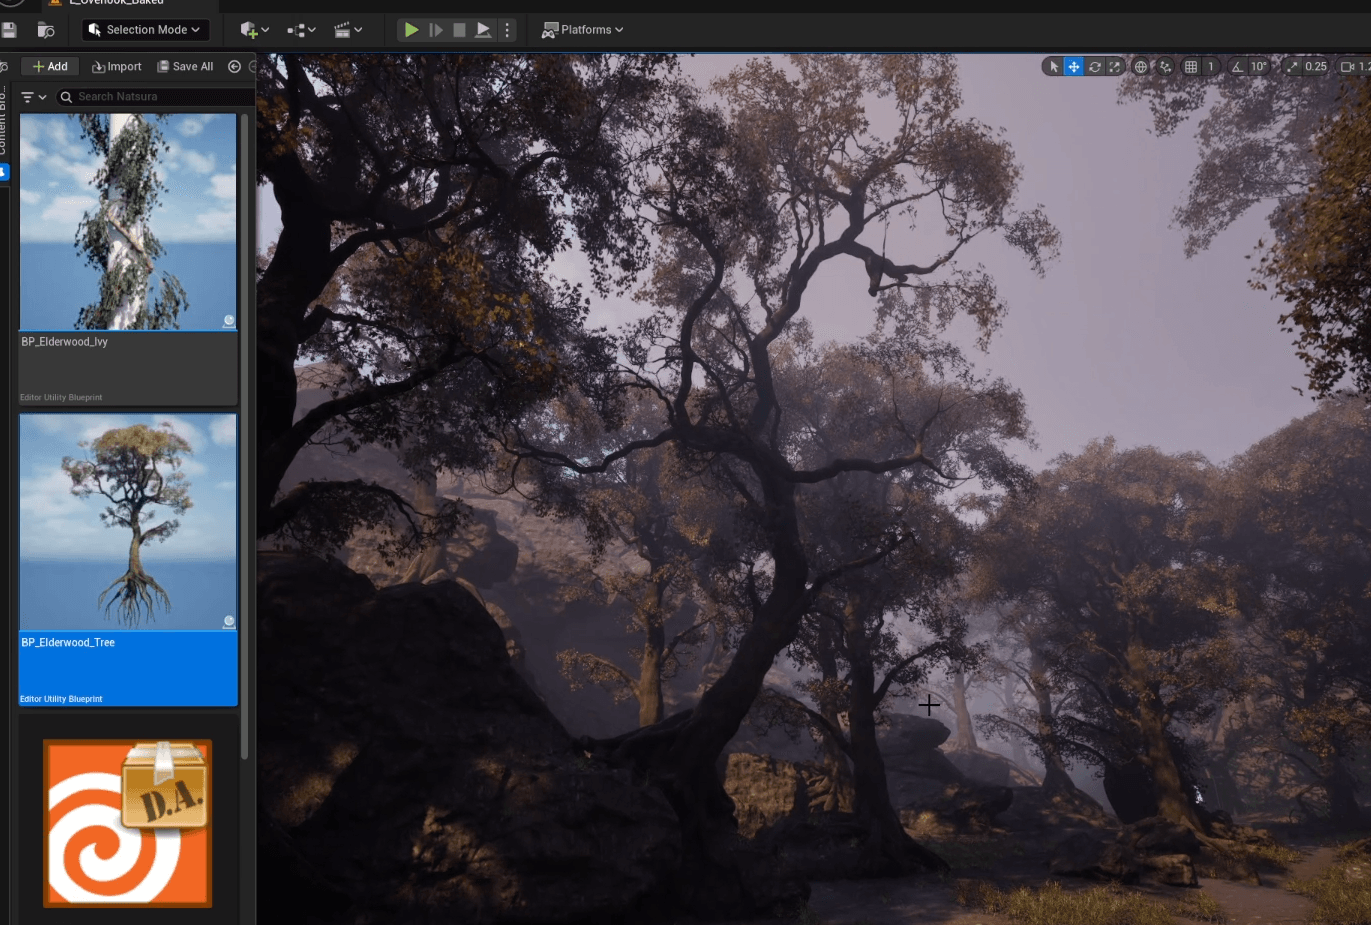
Task: Select the BP_Elderwood_Ivy thumbnail
Action: point(128,221)
